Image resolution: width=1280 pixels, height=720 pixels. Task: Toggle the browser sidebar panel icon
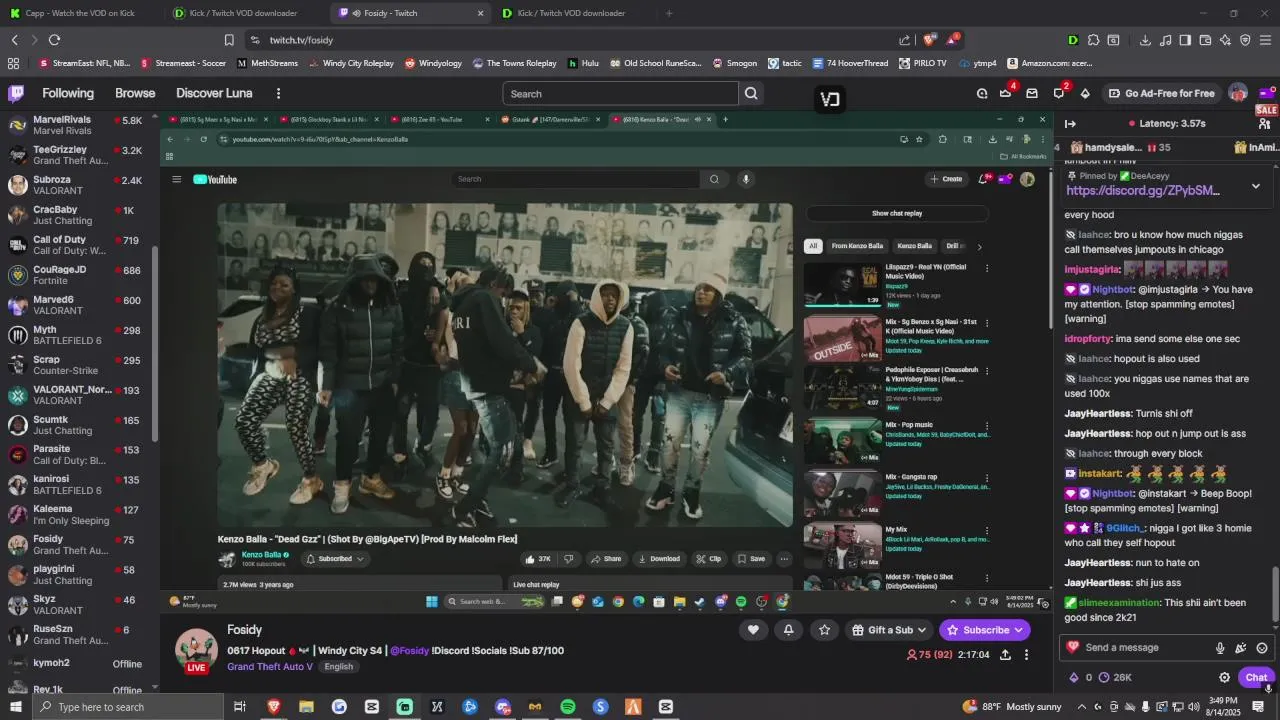tap(1185, 40)
